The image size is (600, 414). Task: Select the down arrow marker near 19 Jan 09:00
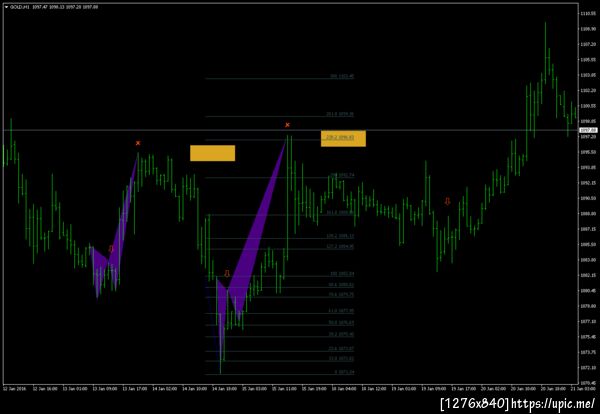tap(447, 201)
